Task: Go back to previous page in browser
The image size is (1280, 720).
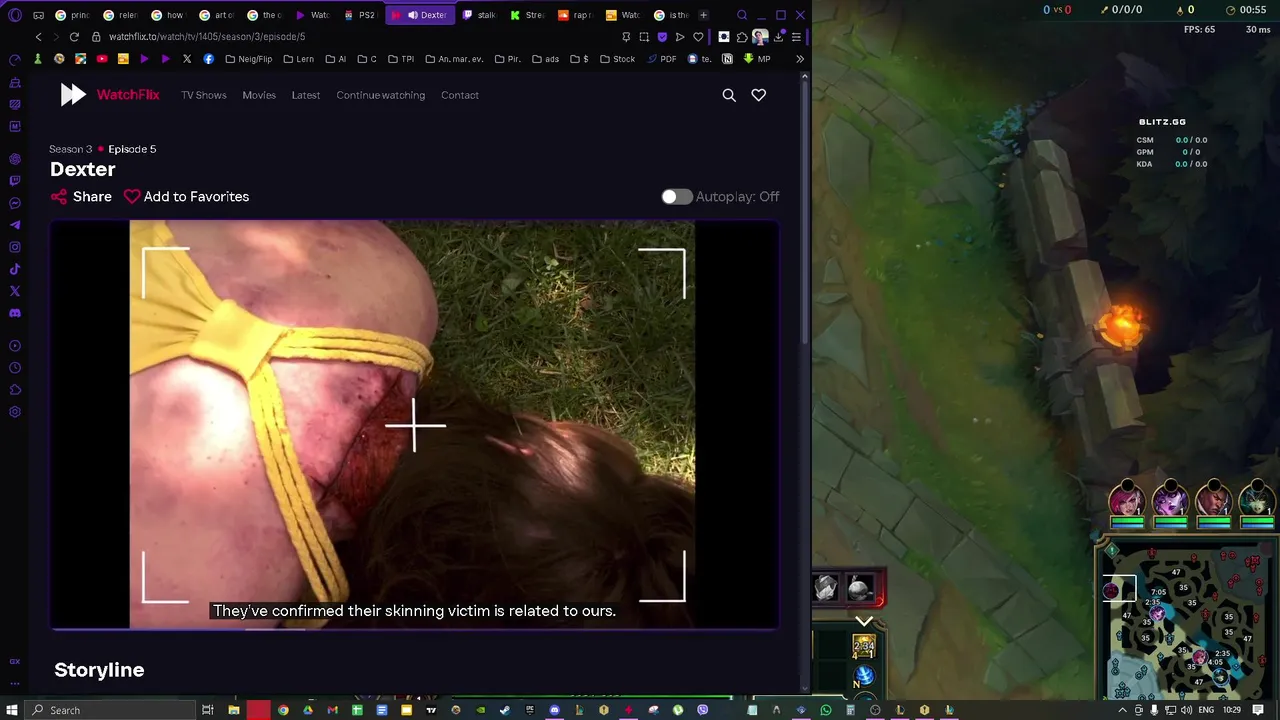Action: coord(38,37)
